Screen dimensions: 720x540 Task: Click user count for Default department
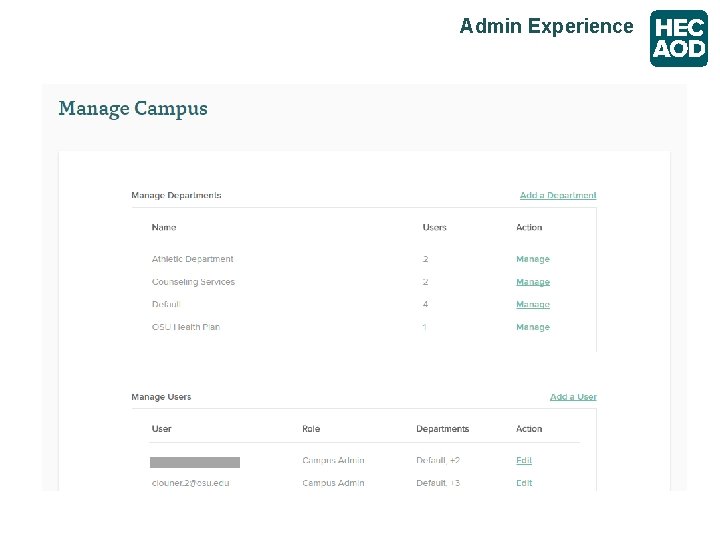click(x=425, y=304)
